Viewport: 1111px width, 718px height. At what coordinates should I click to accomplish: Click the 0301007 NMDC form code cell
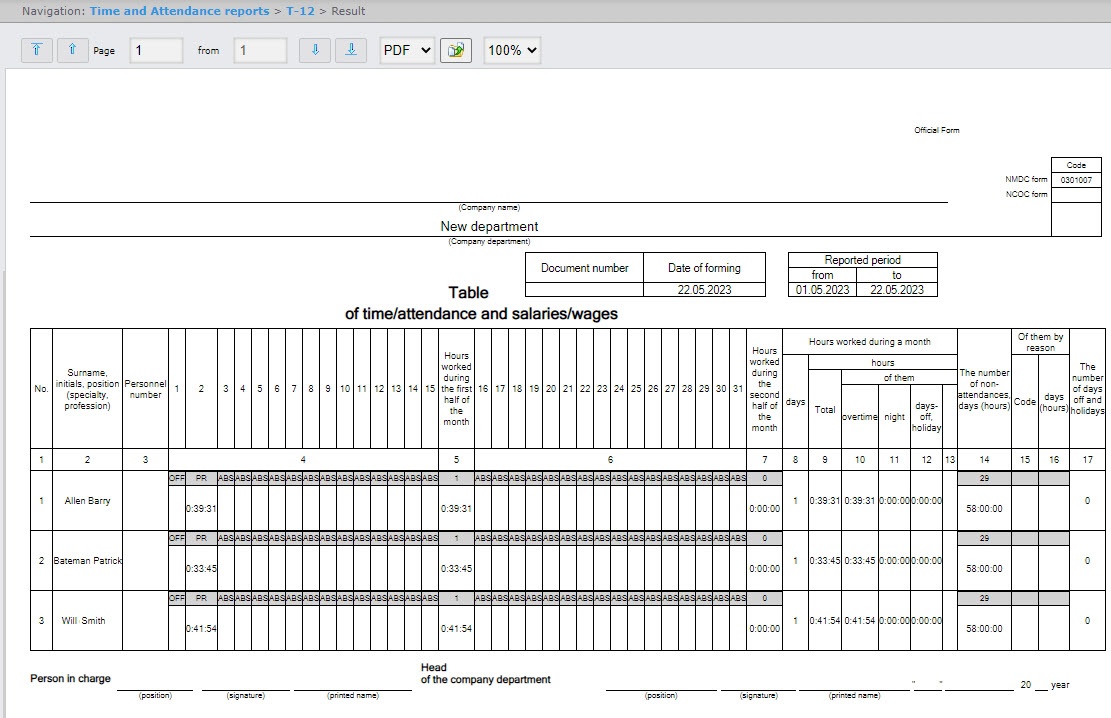tap(1076, 180)
